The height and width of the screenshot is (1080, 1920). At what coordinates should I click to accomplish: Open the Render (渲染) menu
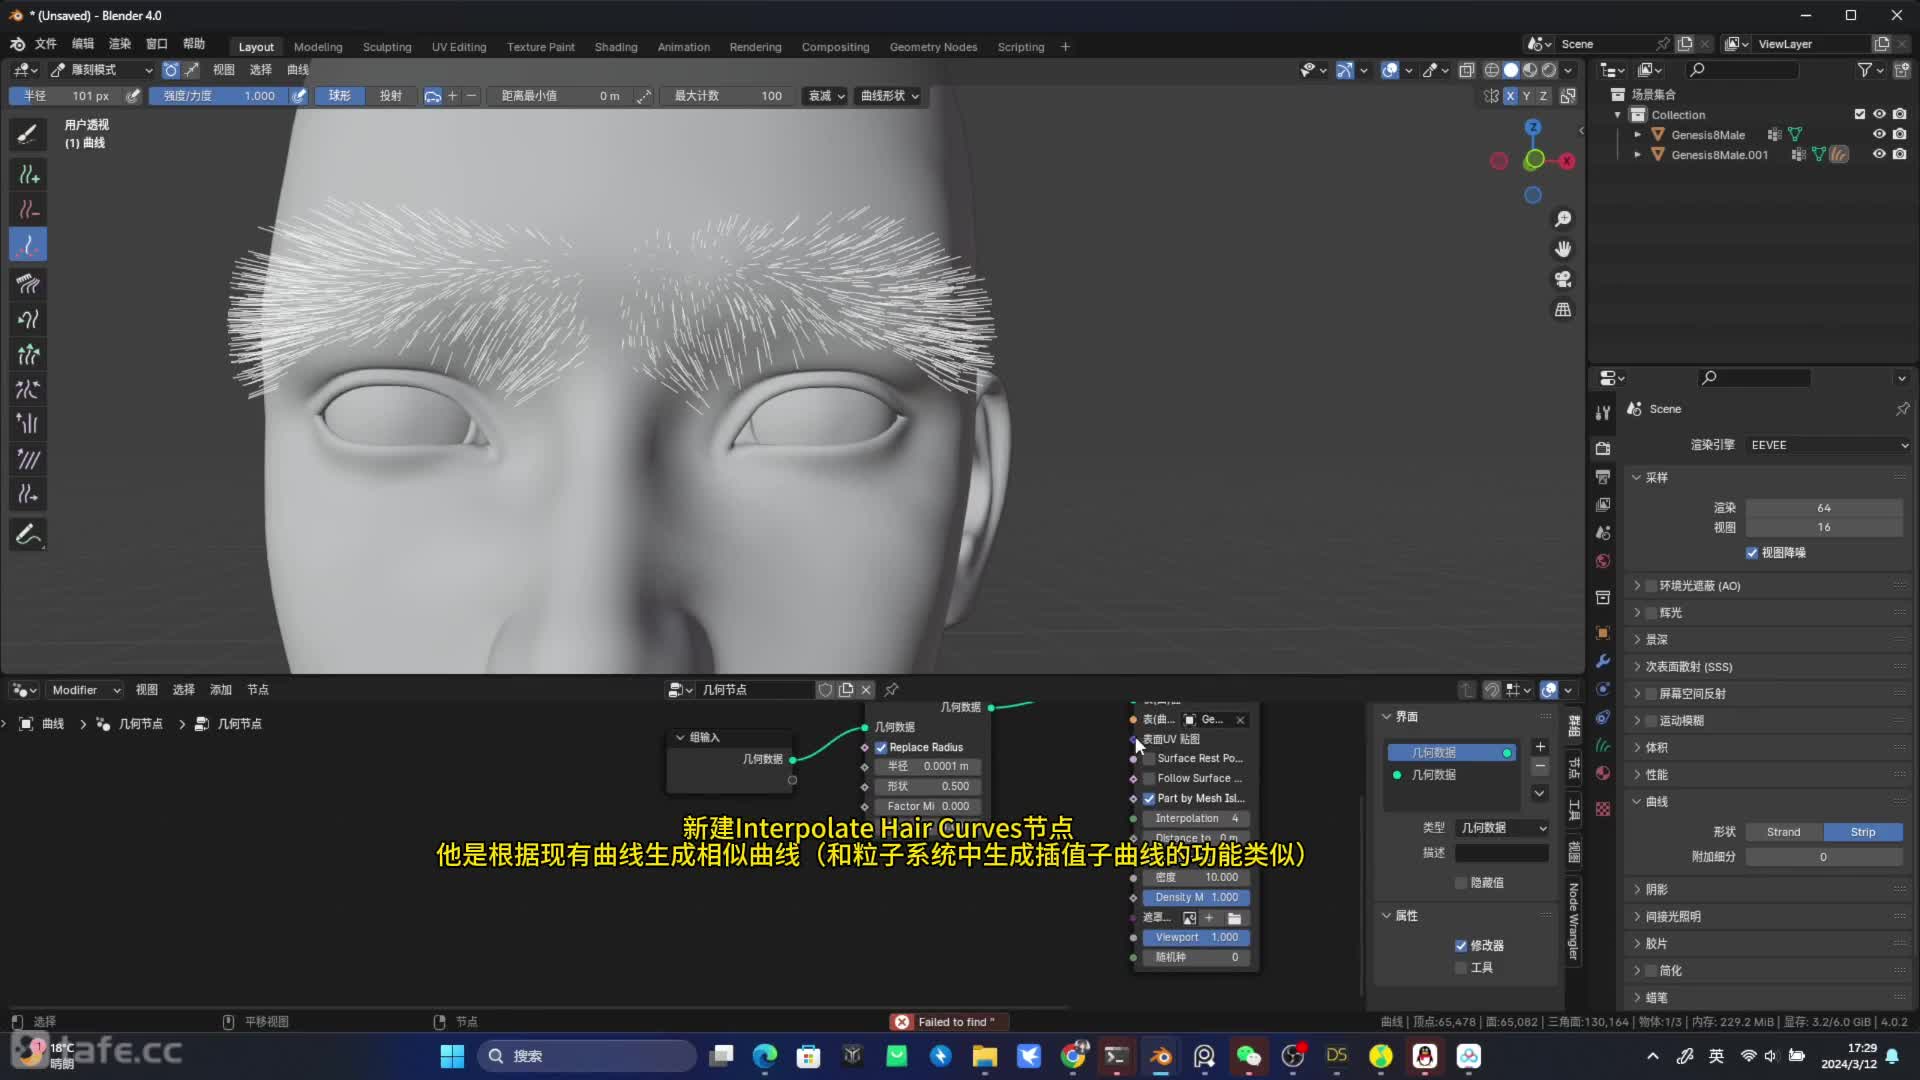pos(120,44)
